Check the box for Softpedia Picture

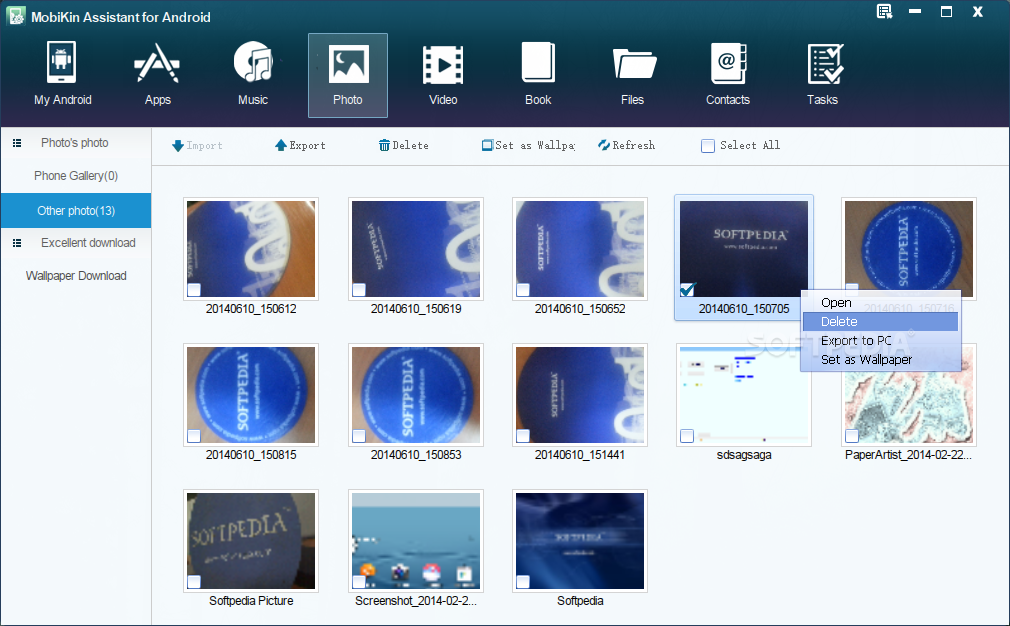(194, 582)
